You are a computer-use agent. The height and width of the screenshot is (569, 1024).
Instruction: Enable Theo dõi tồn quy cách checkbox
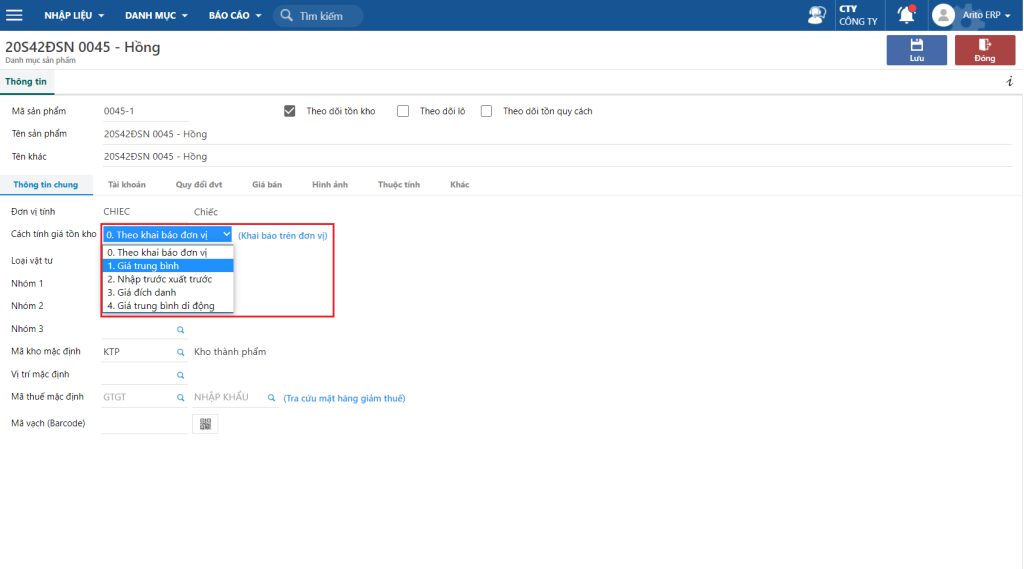[x=487, y=111]
